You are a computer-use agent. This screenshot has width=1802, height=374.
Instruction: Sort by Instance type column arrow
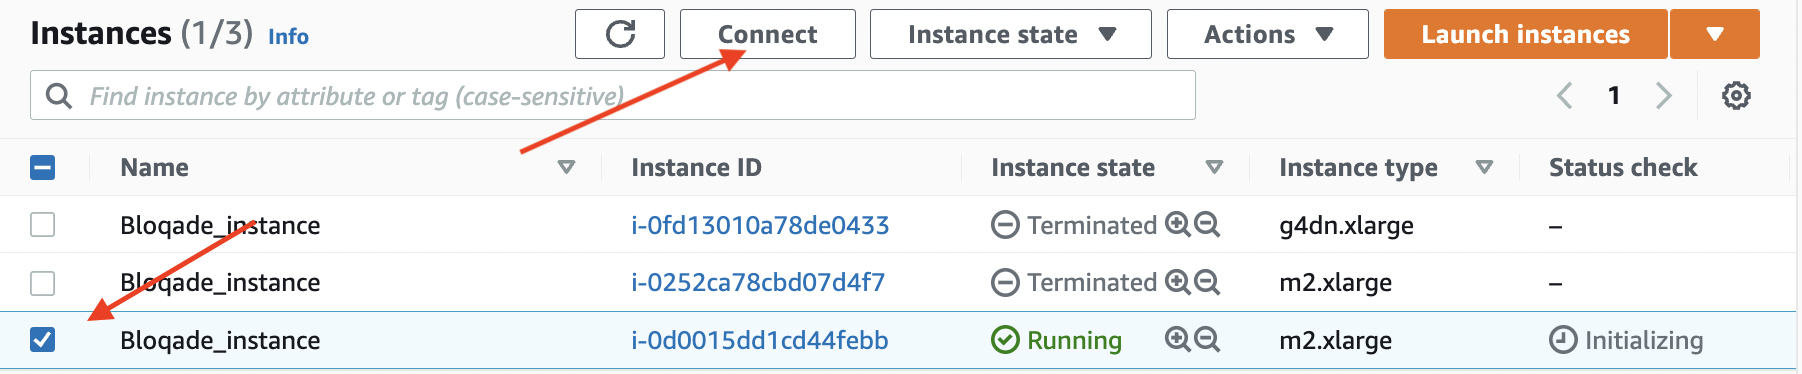tap(1484, 167)
